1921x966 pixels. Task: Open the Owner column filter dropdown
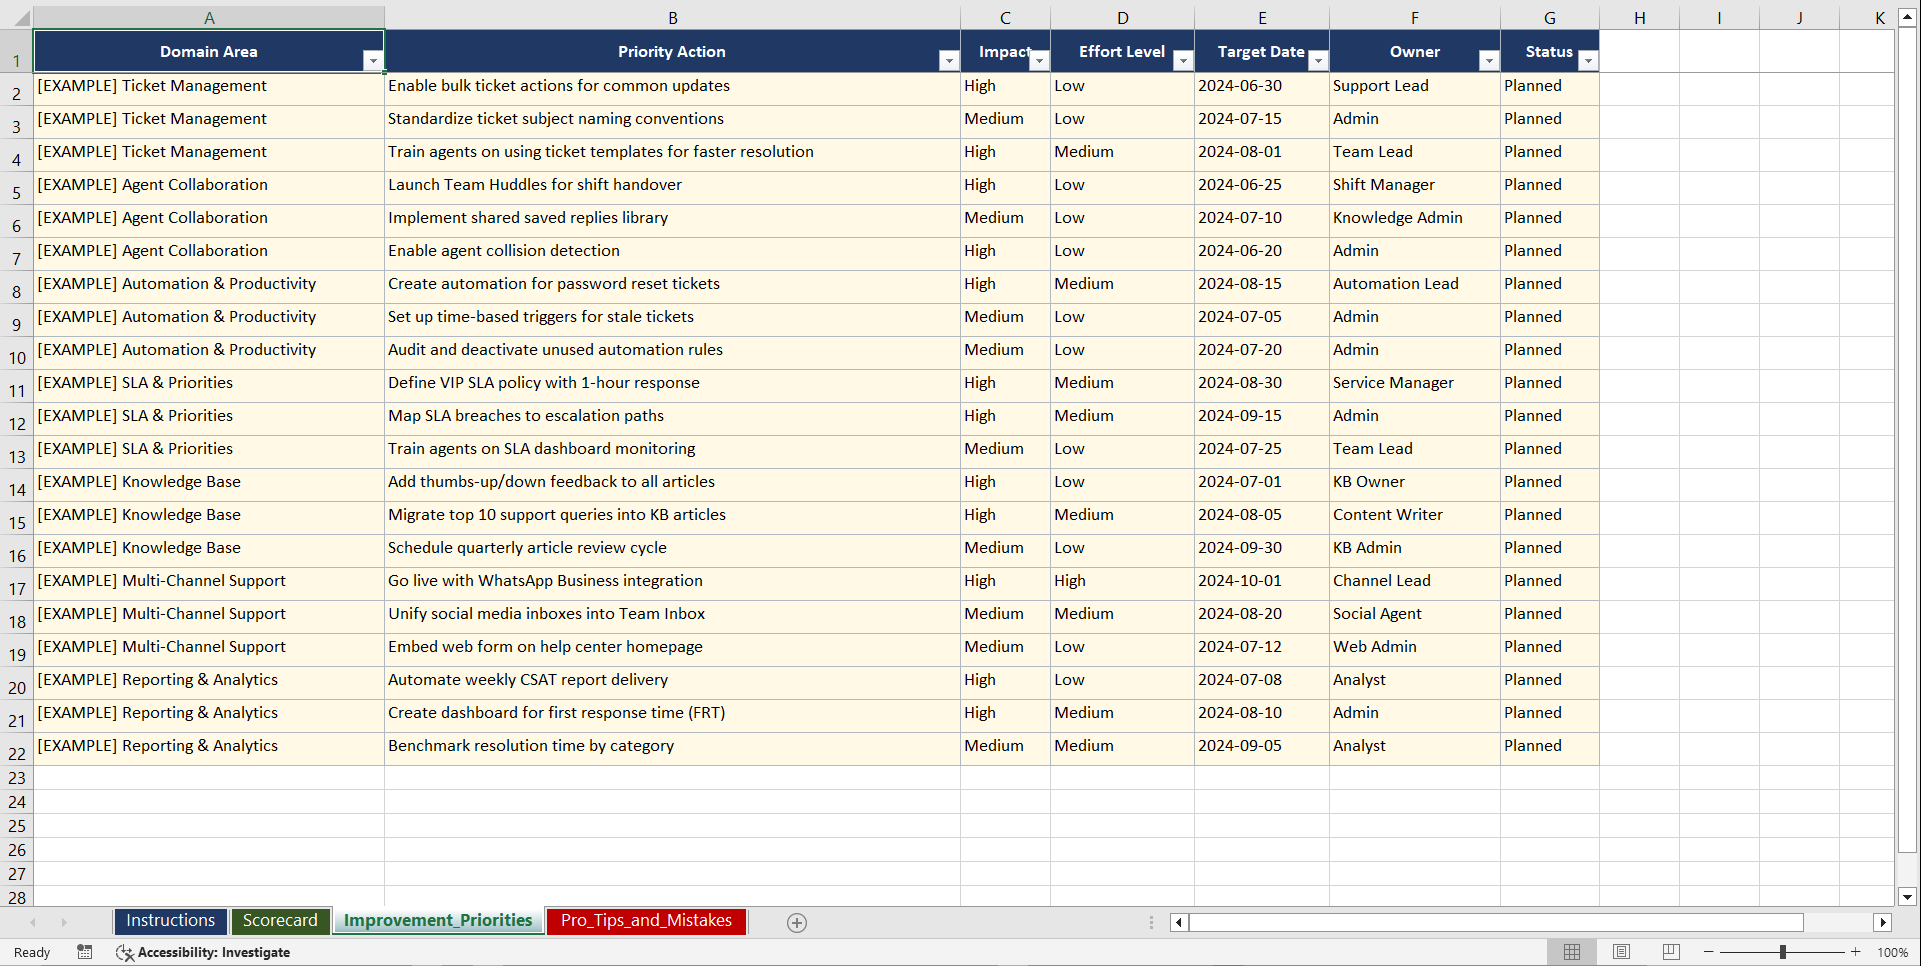tap(1489, 60)
